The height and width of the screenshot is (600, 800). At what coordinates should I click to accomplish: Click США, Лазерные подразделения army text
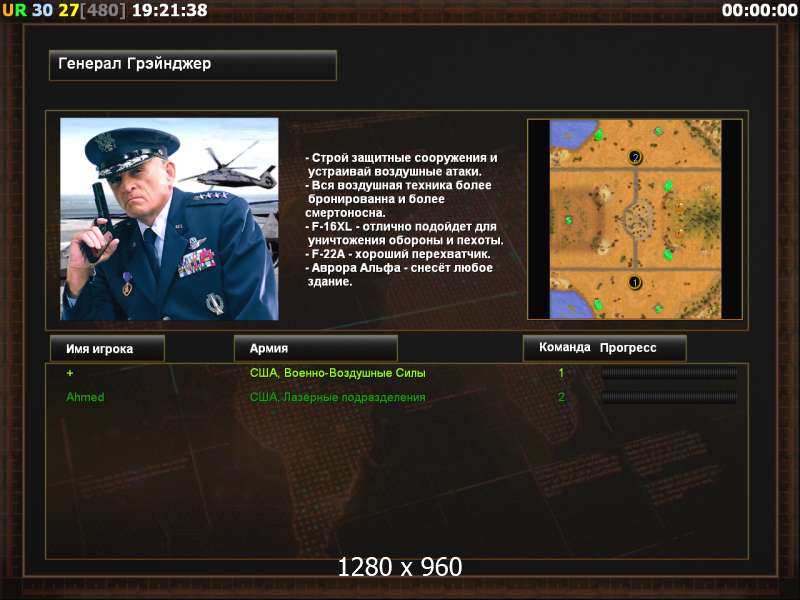[x=337, y=397]
